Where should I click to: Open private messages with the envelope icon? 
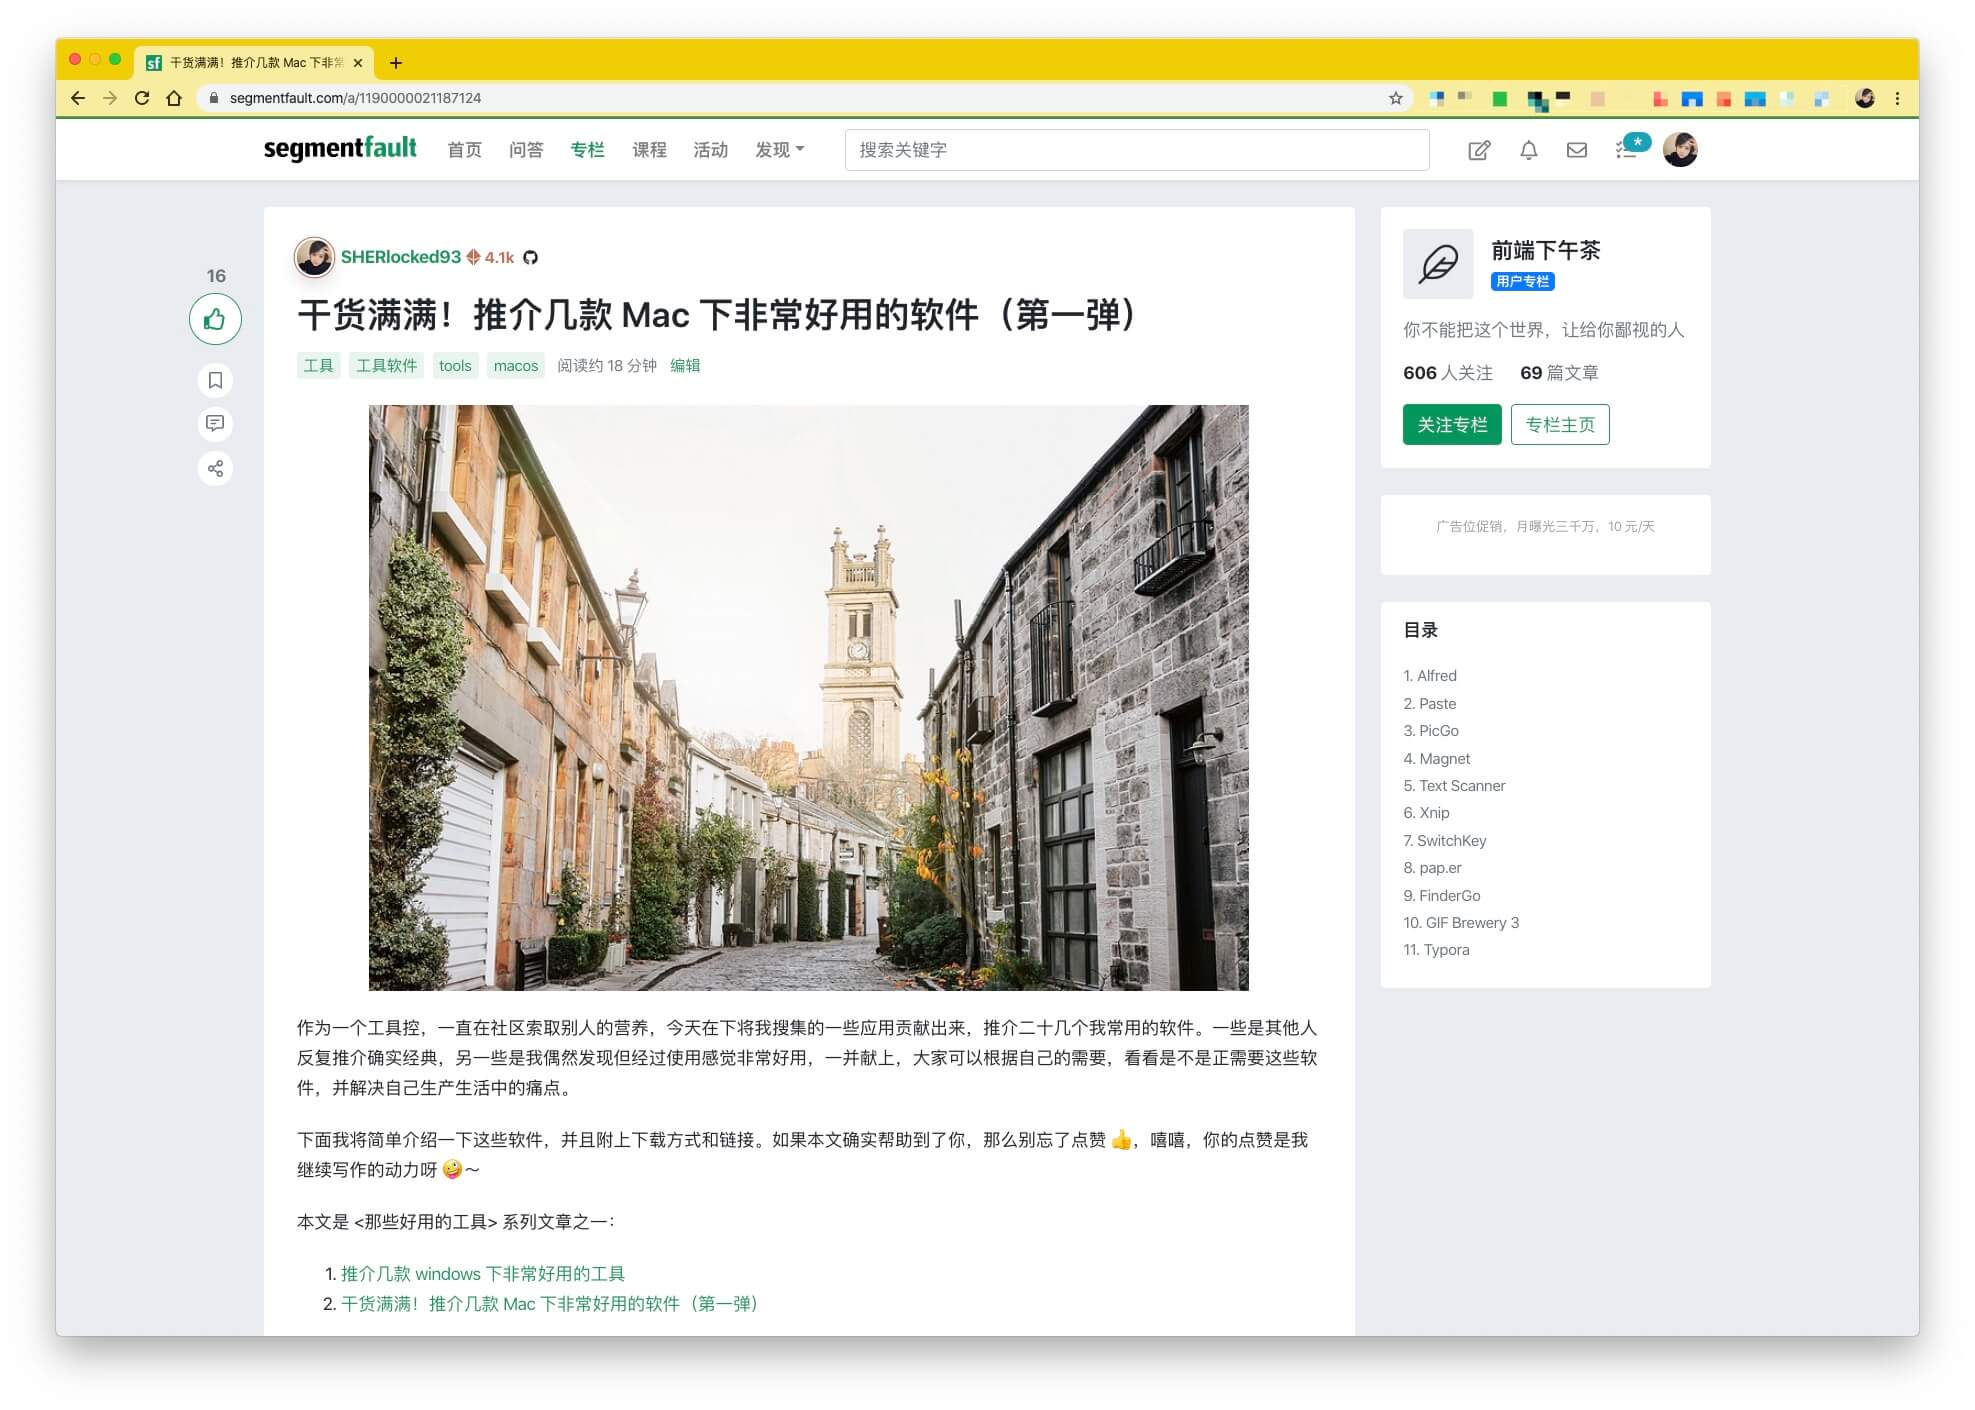click(1576, 149)
